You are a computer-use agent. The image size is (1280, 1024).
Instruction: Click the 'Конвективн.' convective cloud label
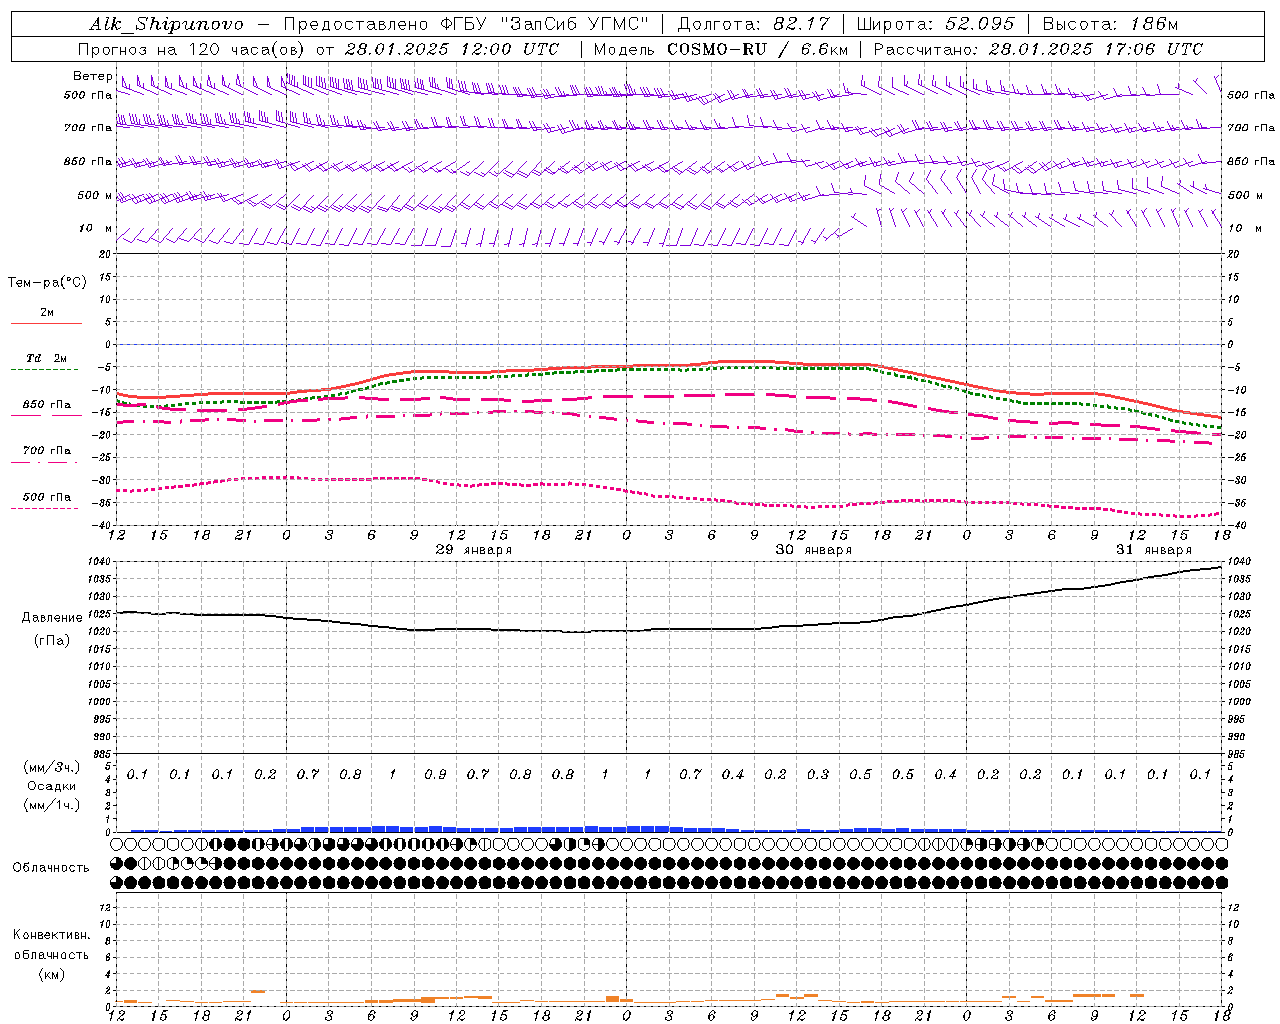click(x=51, y=935)
